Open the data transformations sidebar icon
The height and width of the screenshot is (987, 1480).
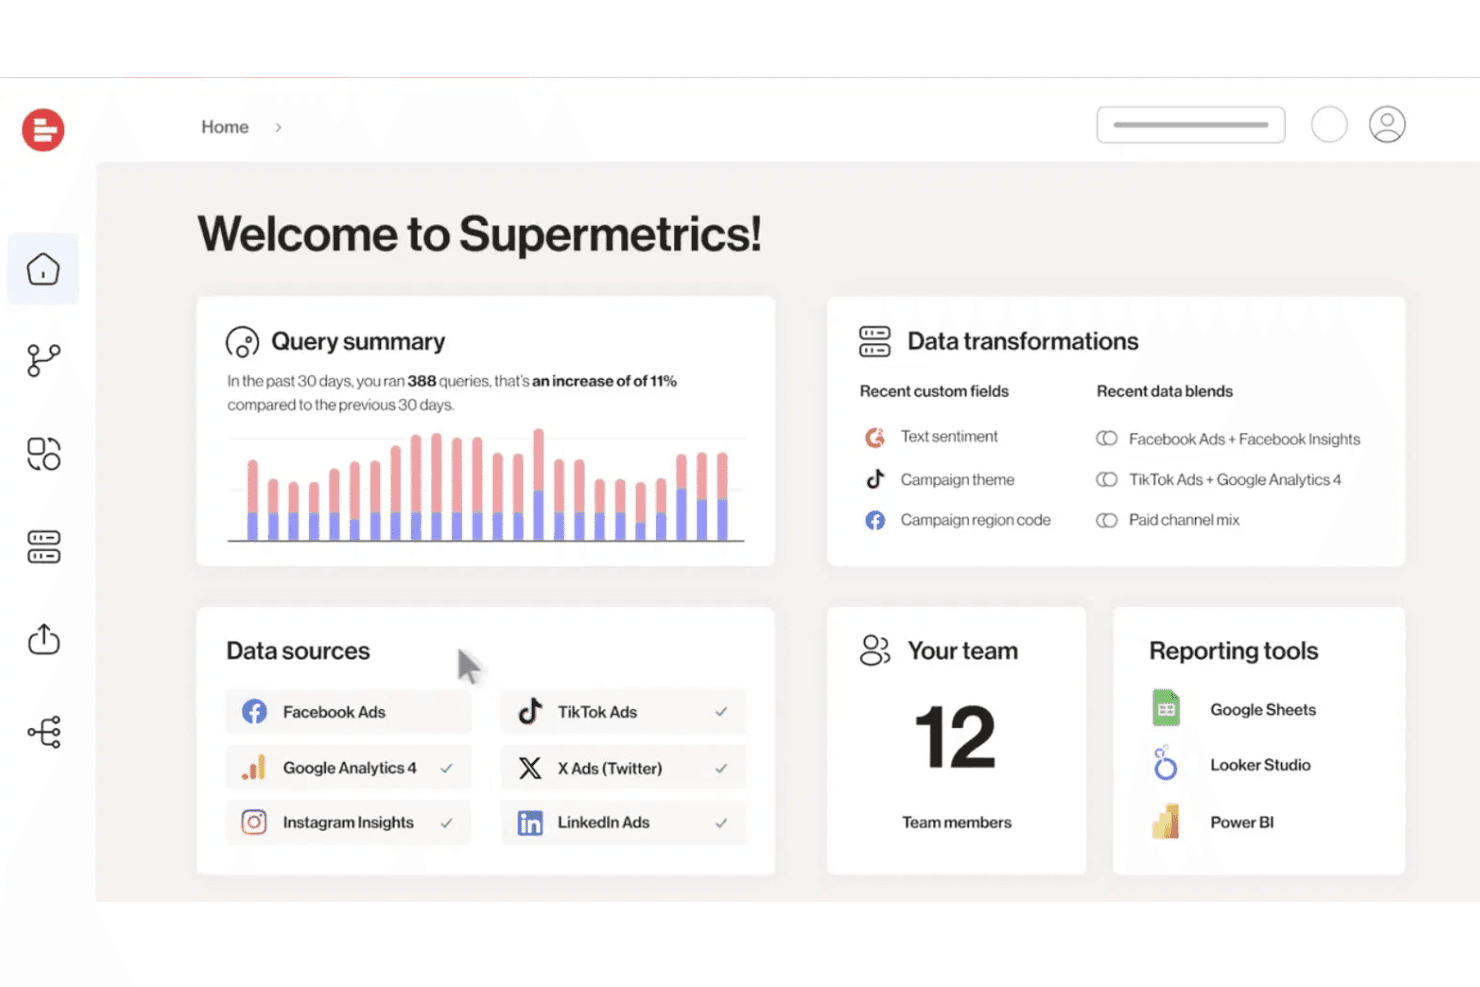point(43,547)
